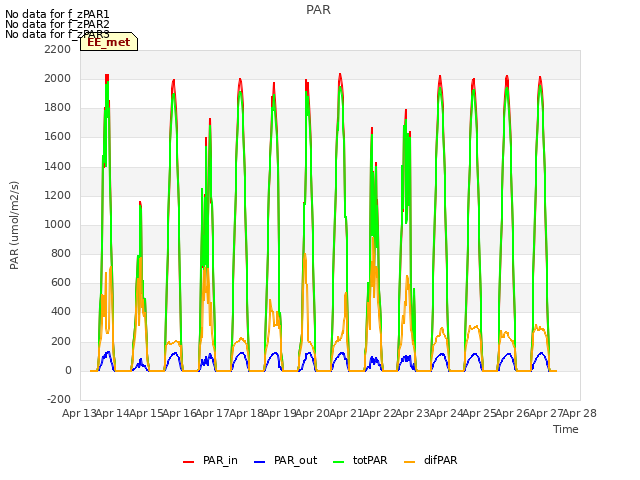The width and height of the screenshot is (640, 480).
Task: Click the 'No data for f_zPAR2' message
Action: pyautogui.click(x=57, y=24)
